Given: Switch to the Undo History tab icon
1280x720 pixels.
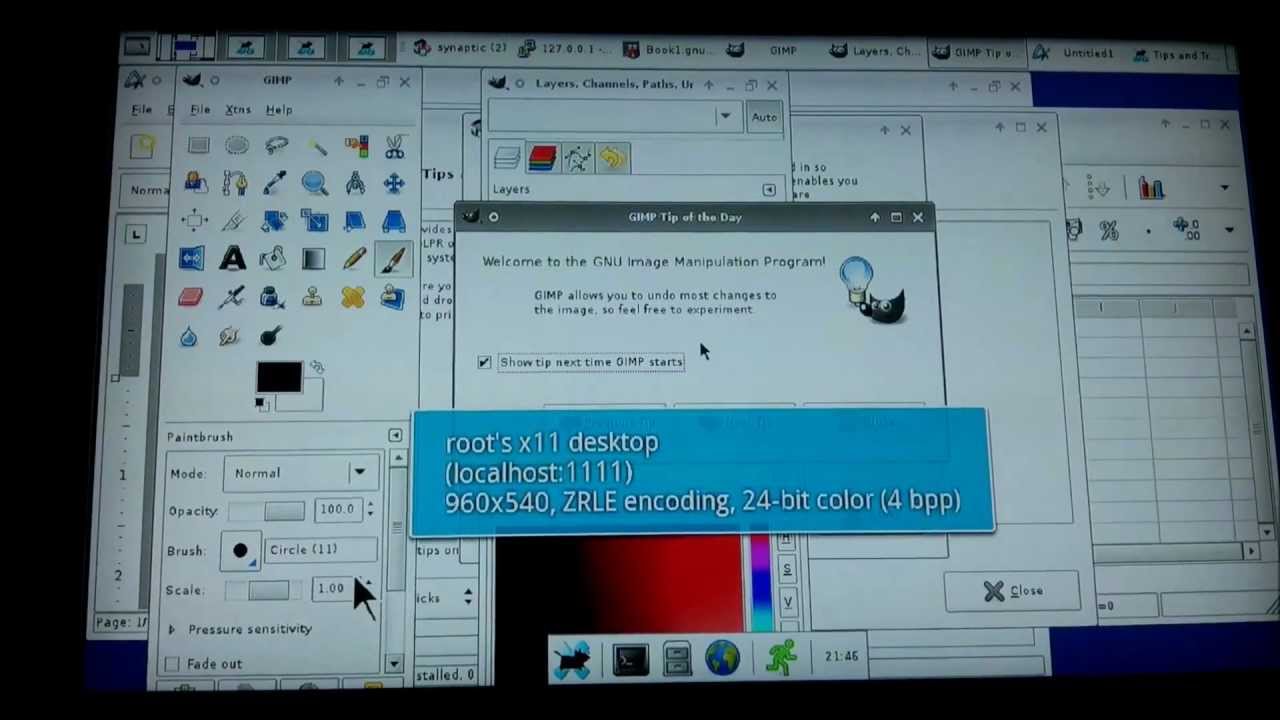Looking at the screenshot, I should 613,158.
